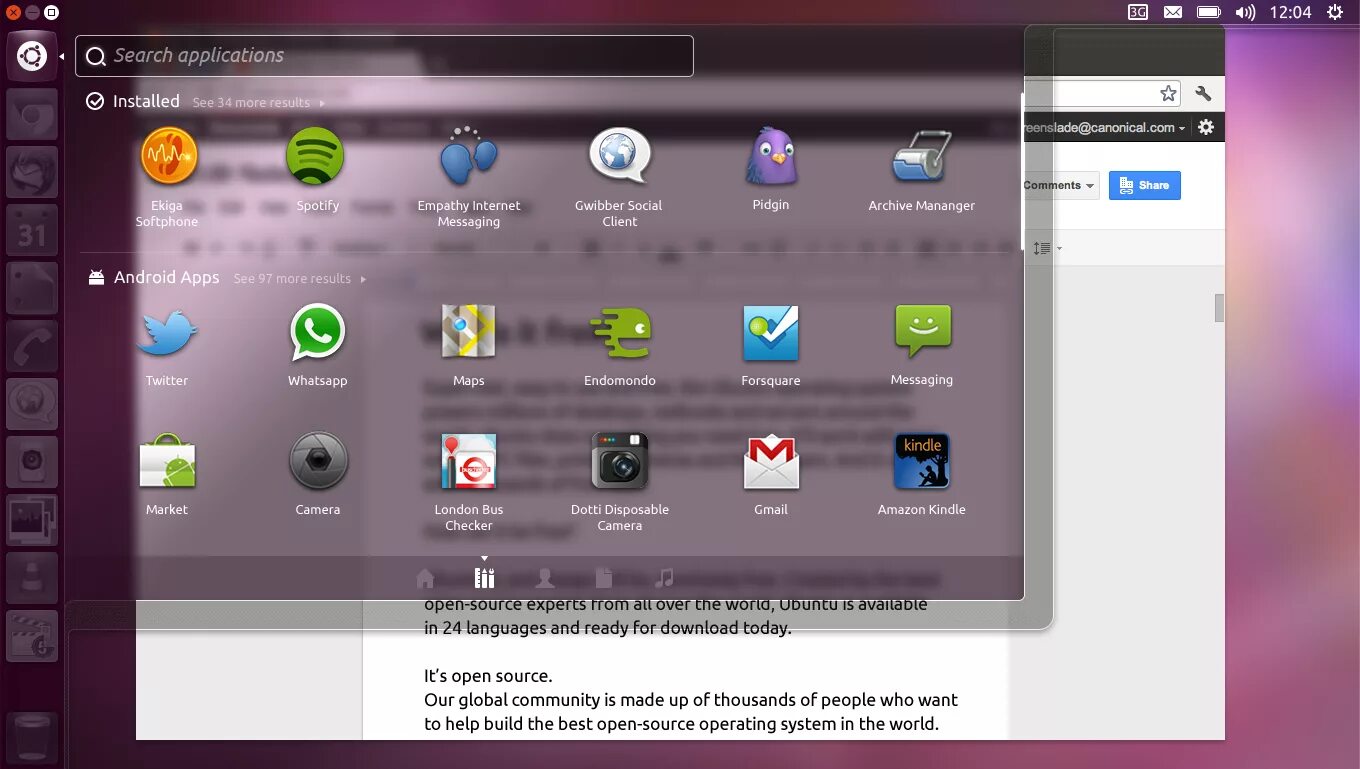The width and height of the screenshot is (1360, 769).
Task: Launch the Twitter Android app
Action: point(167,333)
